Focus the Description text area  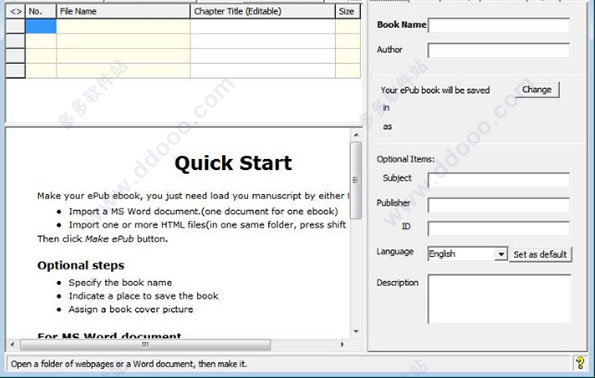coord(499,299)
